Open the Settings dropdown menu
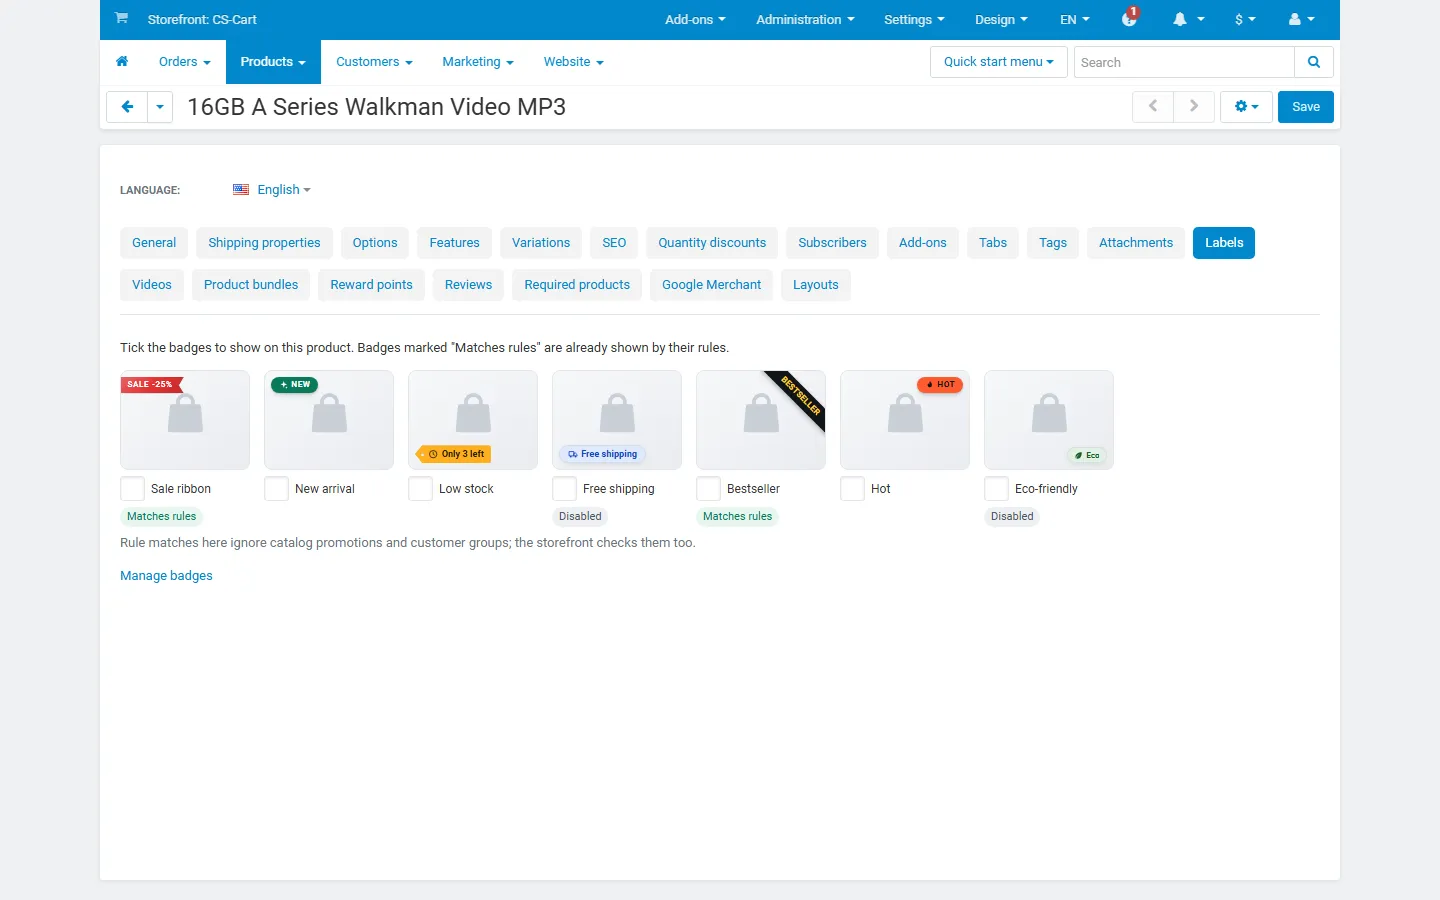 914,19
